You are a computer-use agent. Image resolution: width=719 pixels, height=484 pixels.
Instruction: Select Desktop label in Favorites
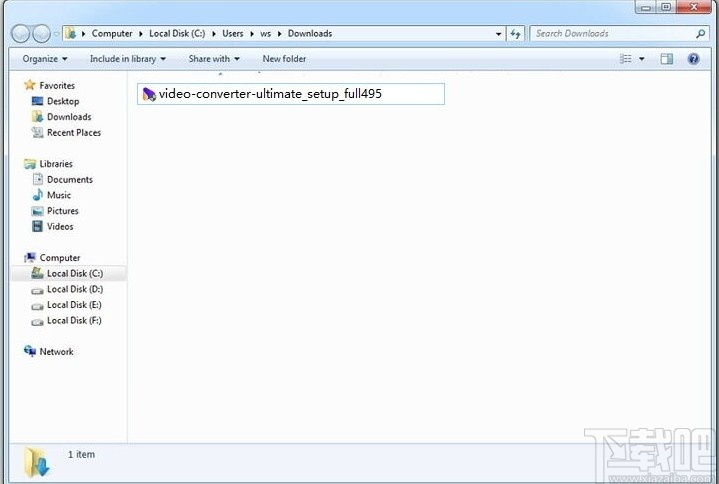pos(63,101)
